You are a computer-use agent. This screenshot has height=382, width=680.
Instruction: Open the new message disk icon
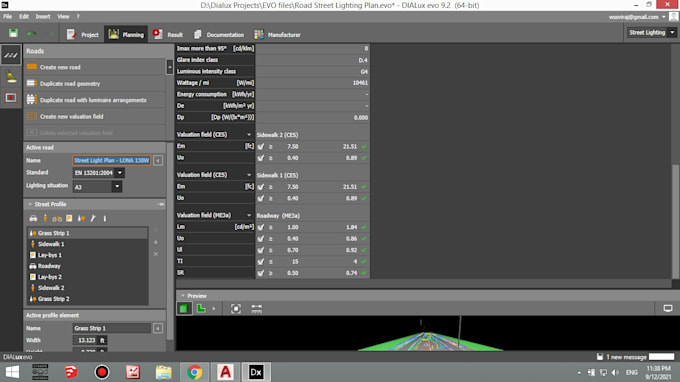[x=600, y=357]
